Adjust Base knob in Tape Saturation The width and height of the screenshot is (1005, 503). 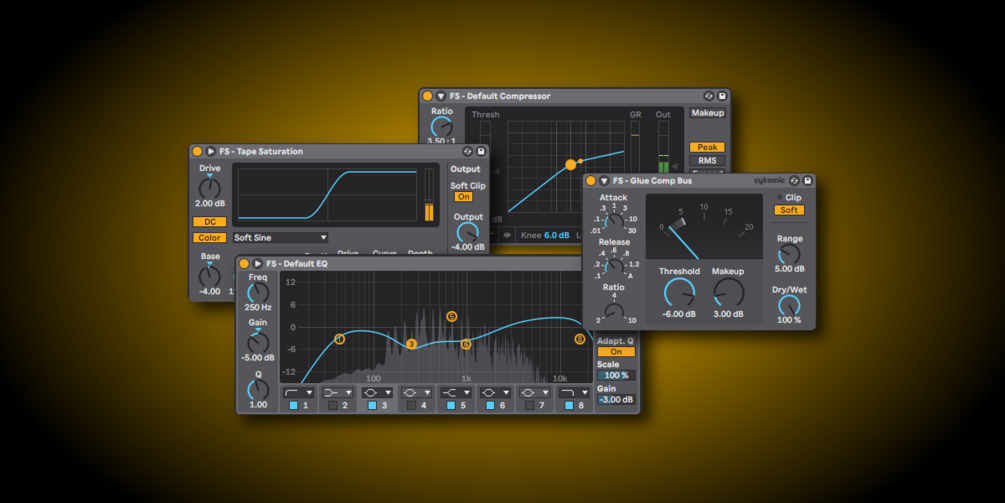click(x=210, y=276)
